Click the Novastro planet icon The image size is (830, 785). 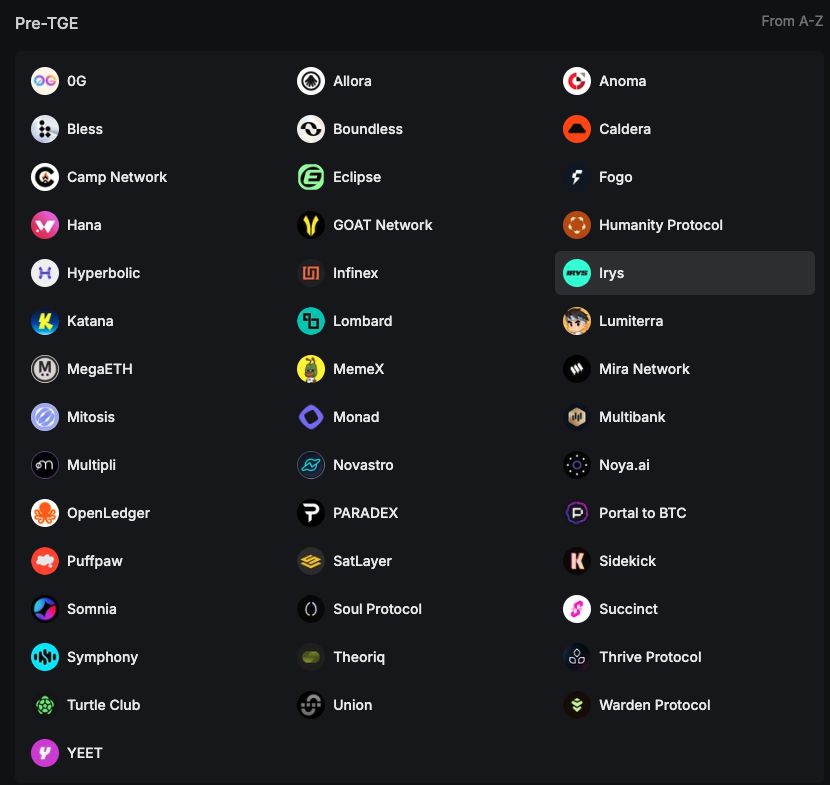coord(311,465)
